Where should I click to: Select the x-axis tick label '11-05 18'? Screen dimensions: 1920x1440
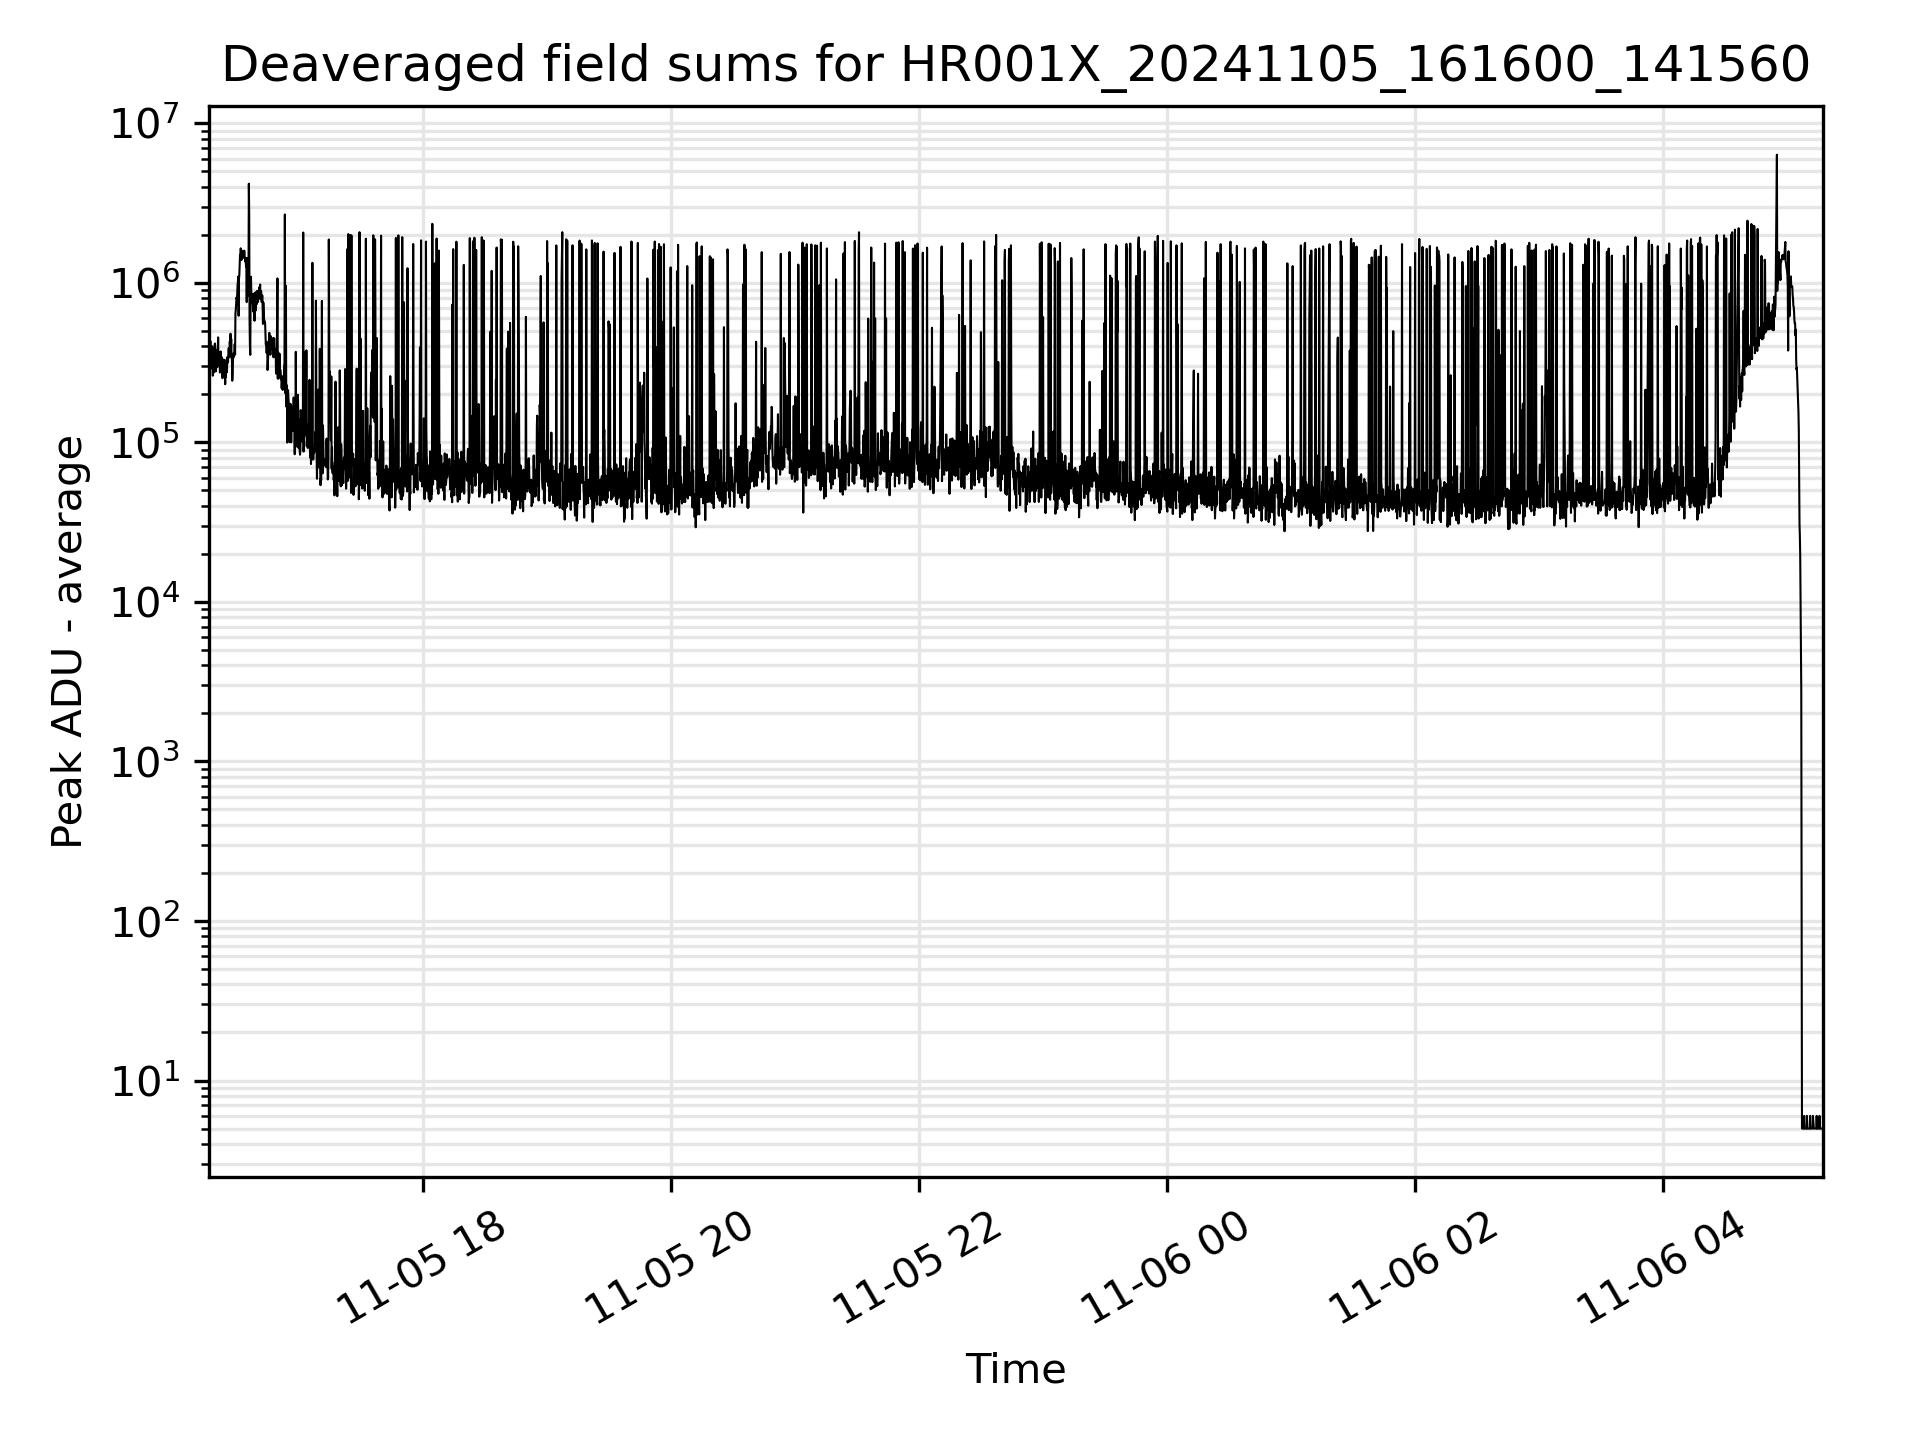(421, 1269)
